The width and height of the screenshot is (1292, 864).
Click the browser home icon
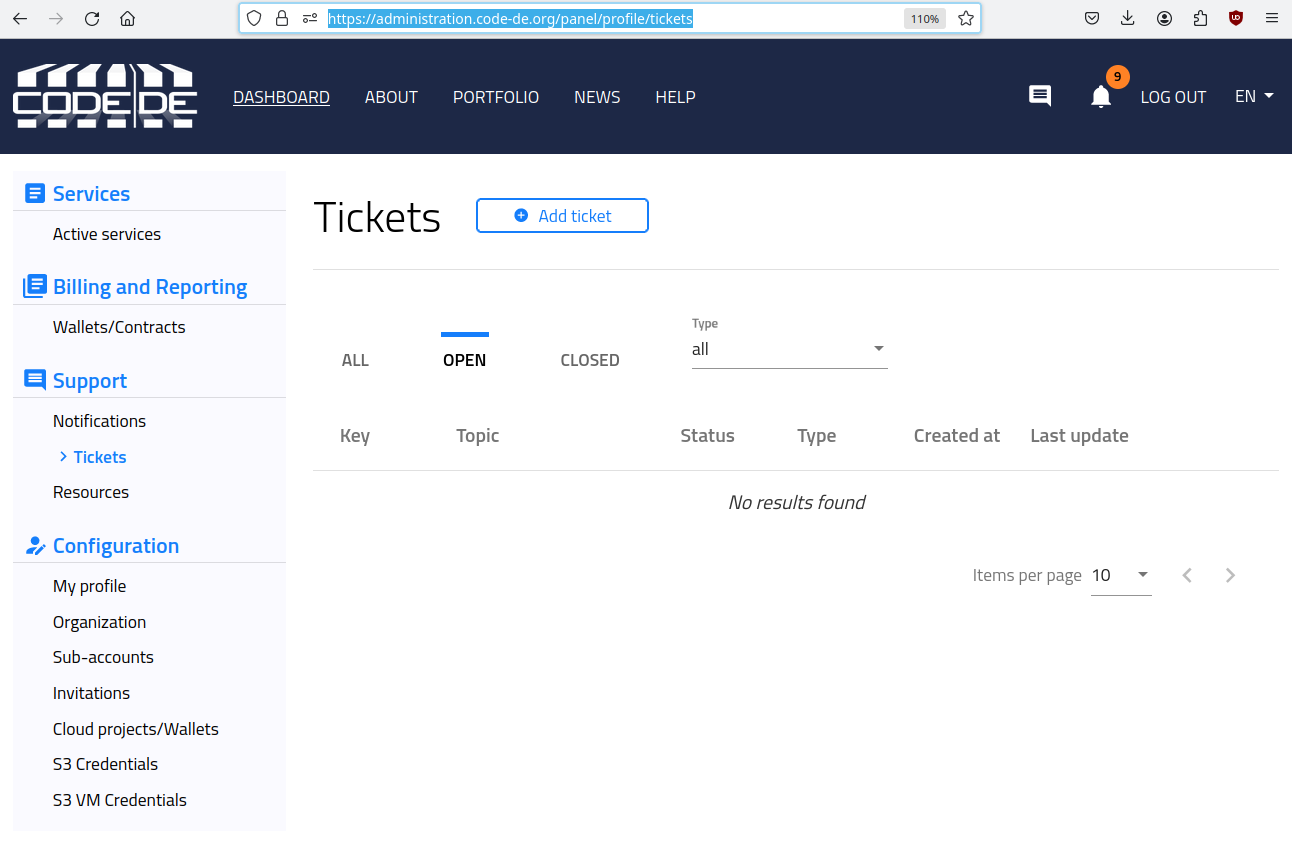(127, 18)
